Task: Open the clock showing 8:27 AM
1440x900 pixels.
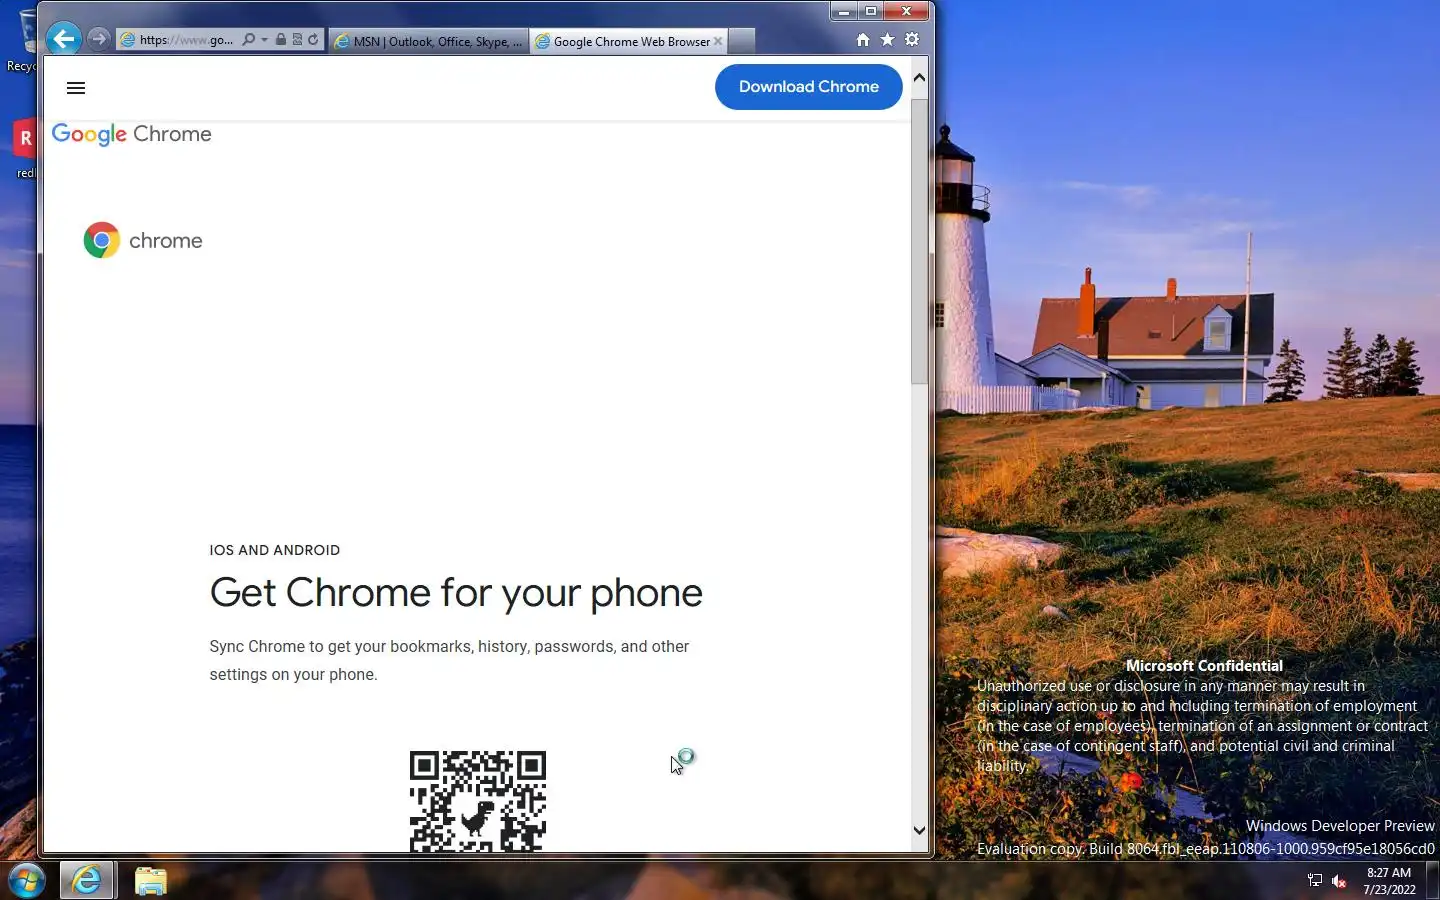Action: pyautogui.click(x=1389, y=881)
